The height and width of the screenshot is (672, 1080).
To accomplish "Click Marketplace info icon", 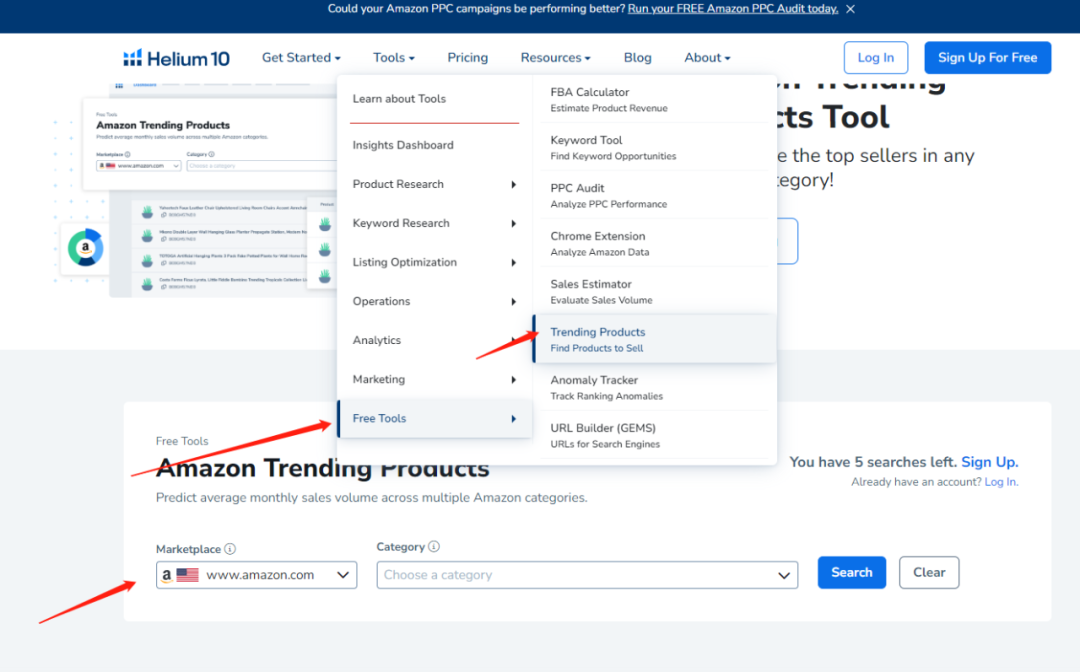I will 230,549.
